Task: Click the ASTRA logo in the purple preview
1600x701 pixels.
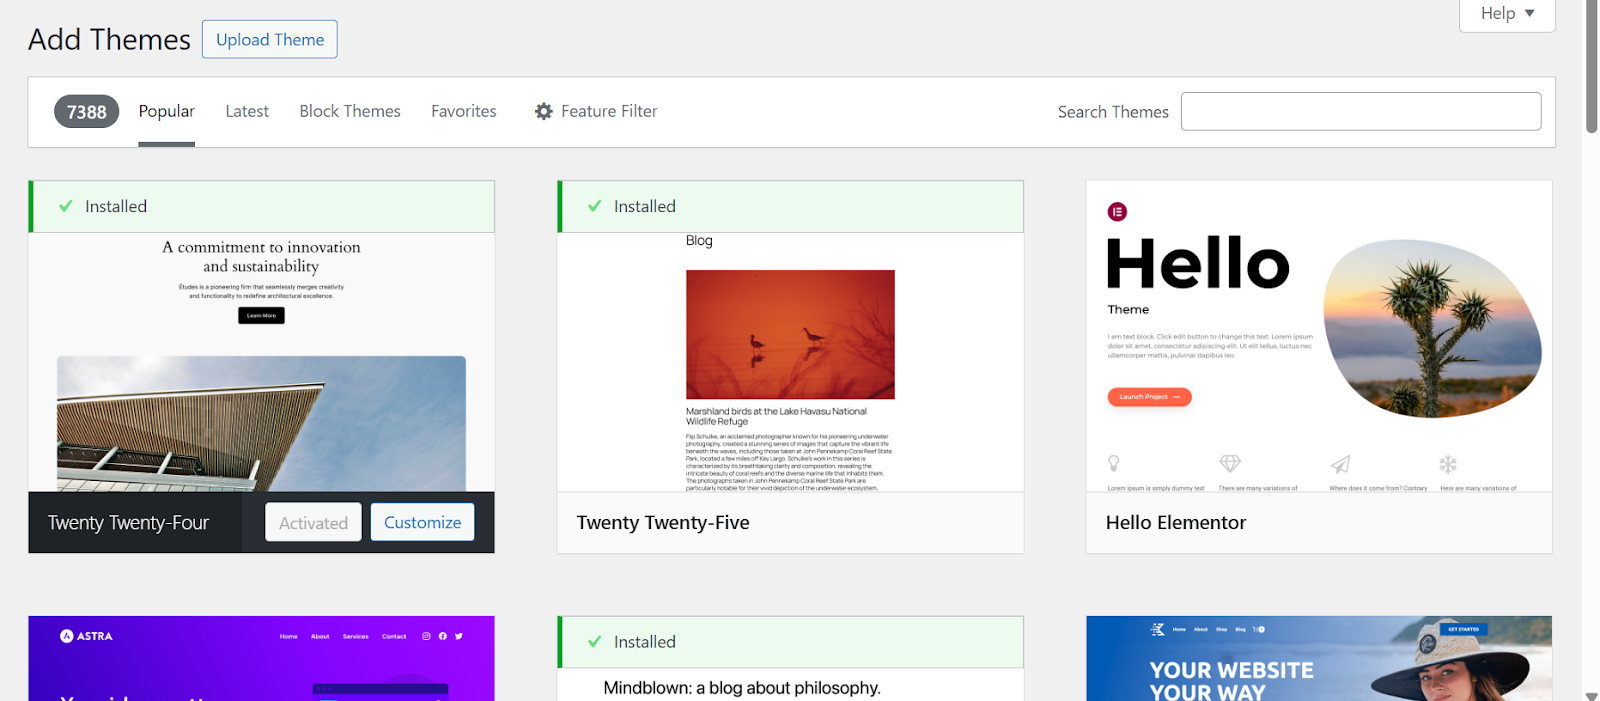Action: (x=86, y=636)
